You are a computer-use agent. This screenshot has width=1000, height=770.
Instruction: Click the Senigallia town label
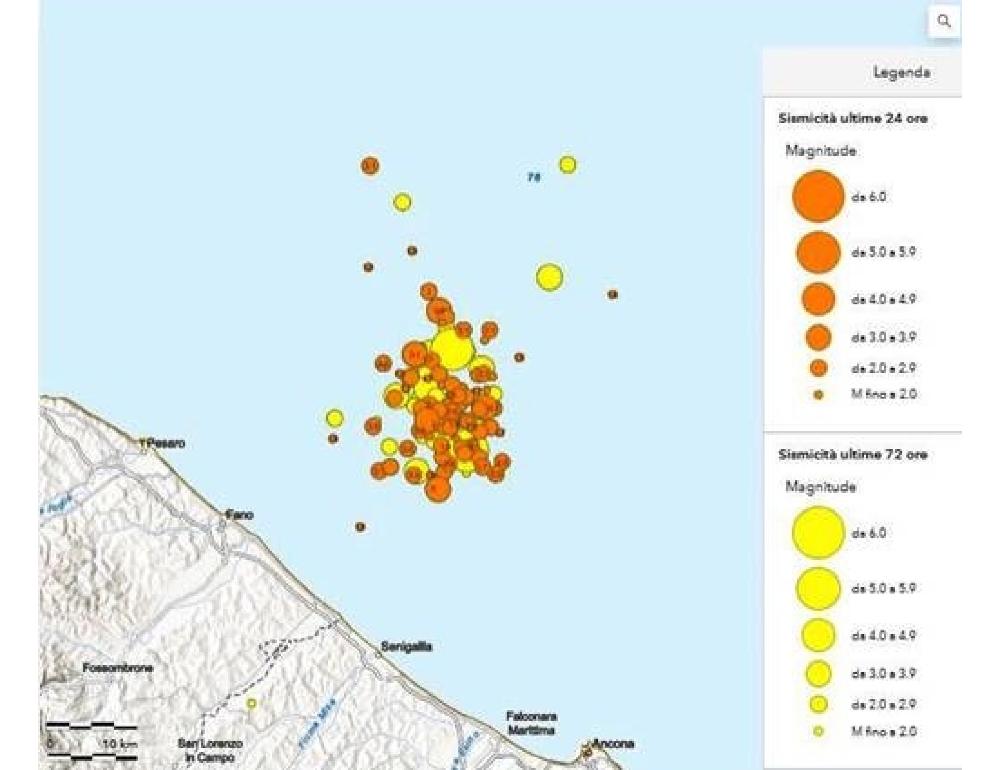[406, 647]
